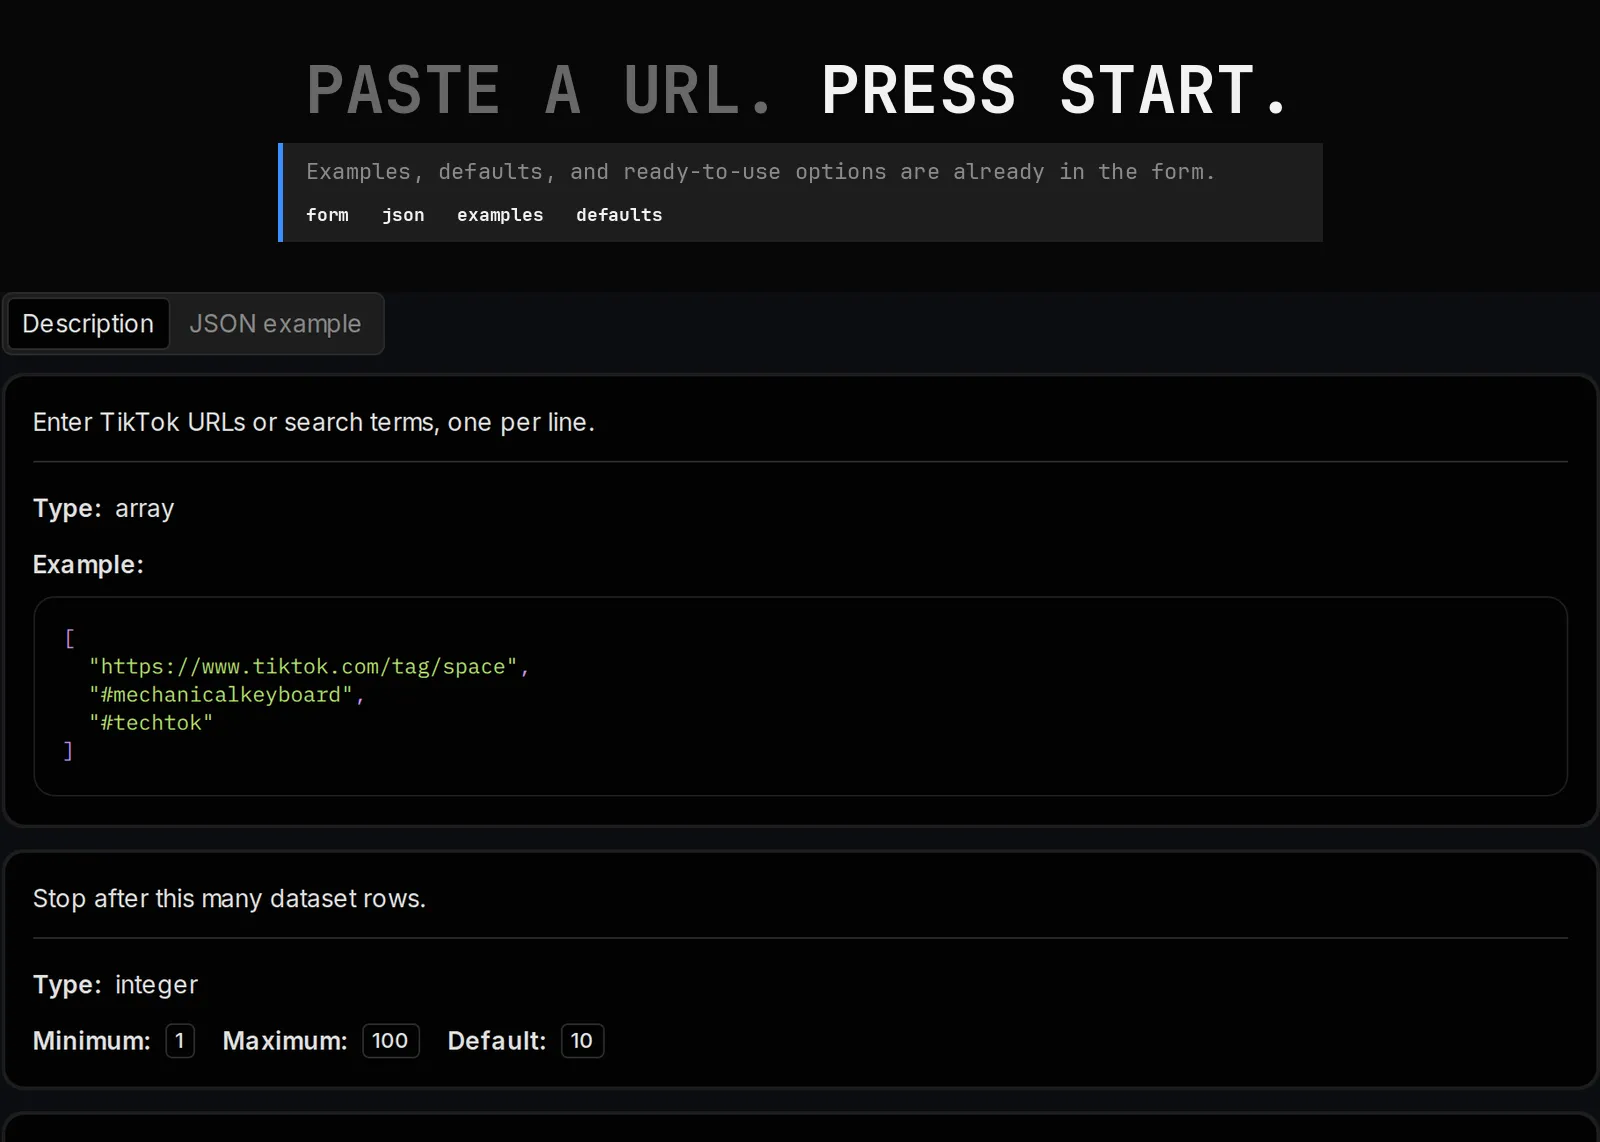Click the 'Example:' label above code block

pos(88,565)
